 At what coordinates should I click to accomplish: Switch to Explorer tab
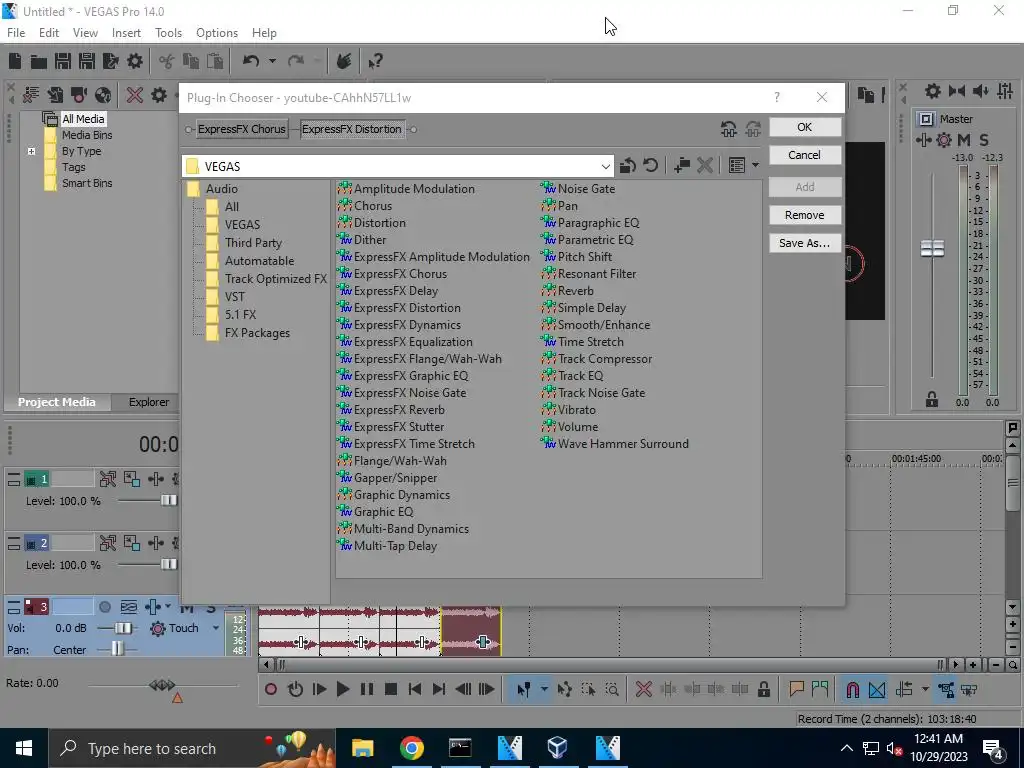pos(149,402)
